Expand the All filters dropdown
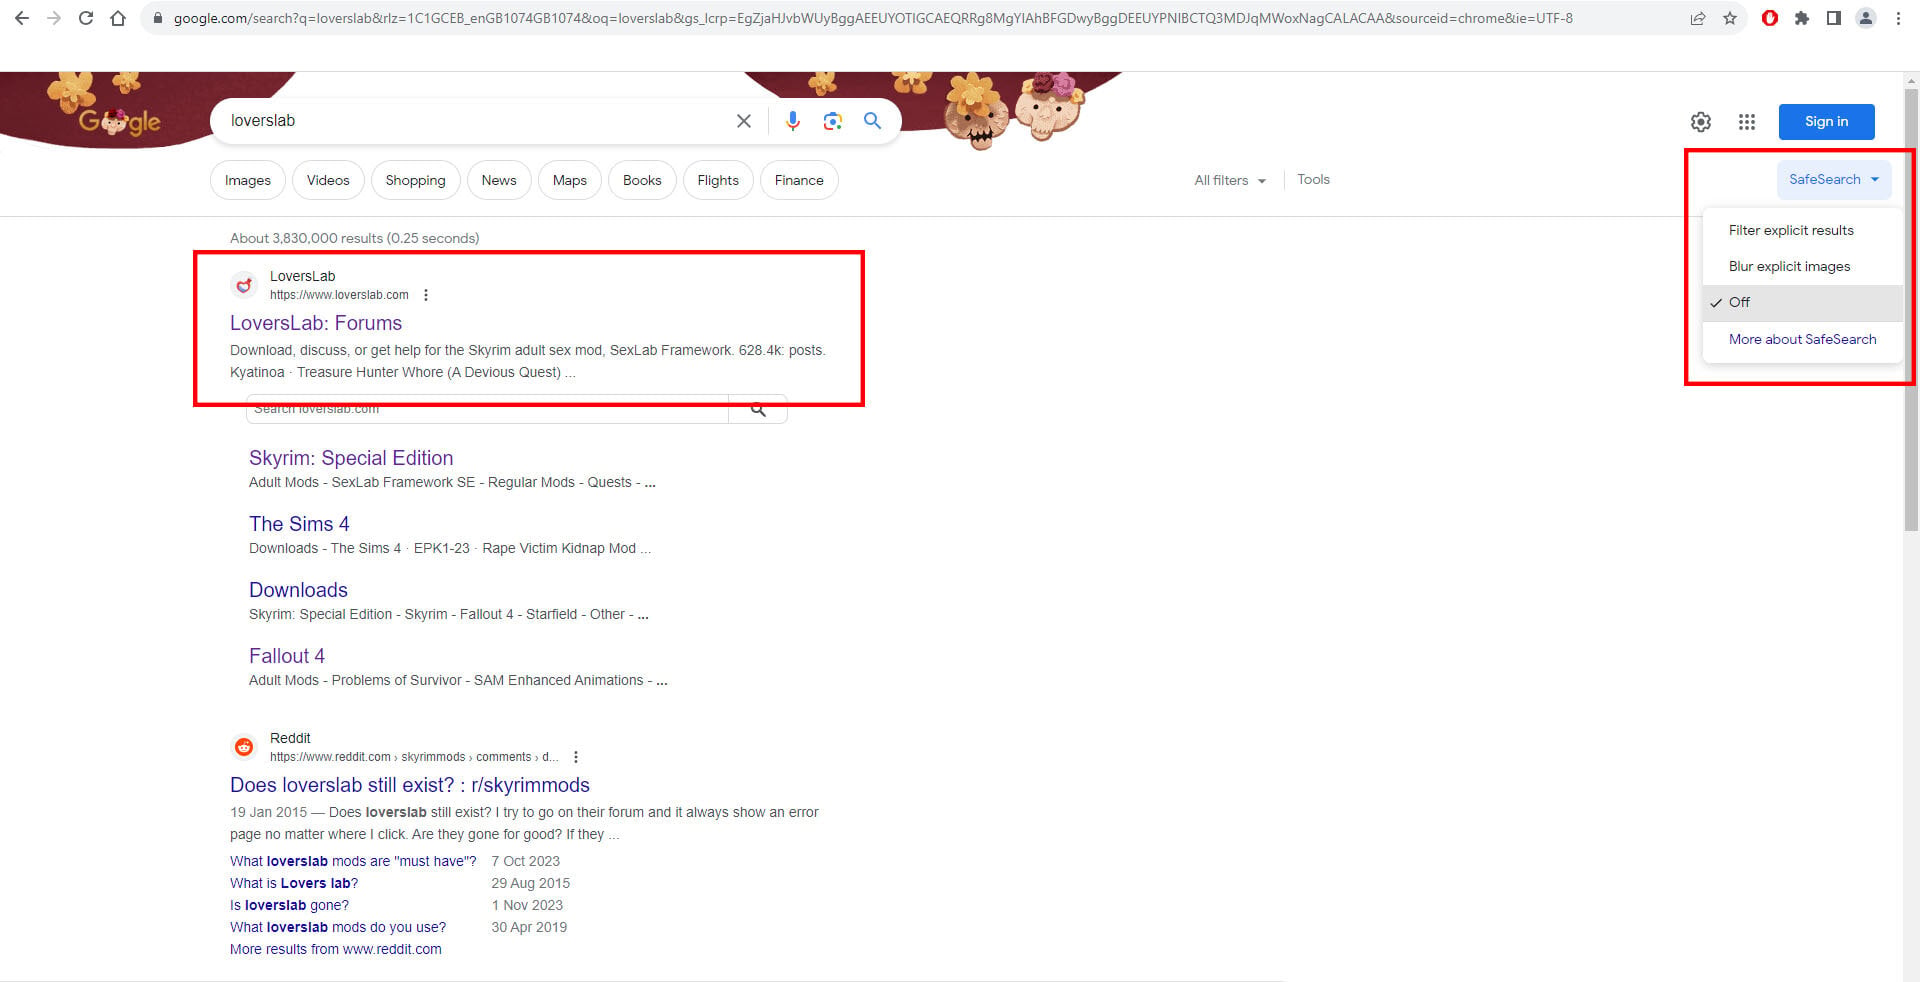 (1230, 180)
